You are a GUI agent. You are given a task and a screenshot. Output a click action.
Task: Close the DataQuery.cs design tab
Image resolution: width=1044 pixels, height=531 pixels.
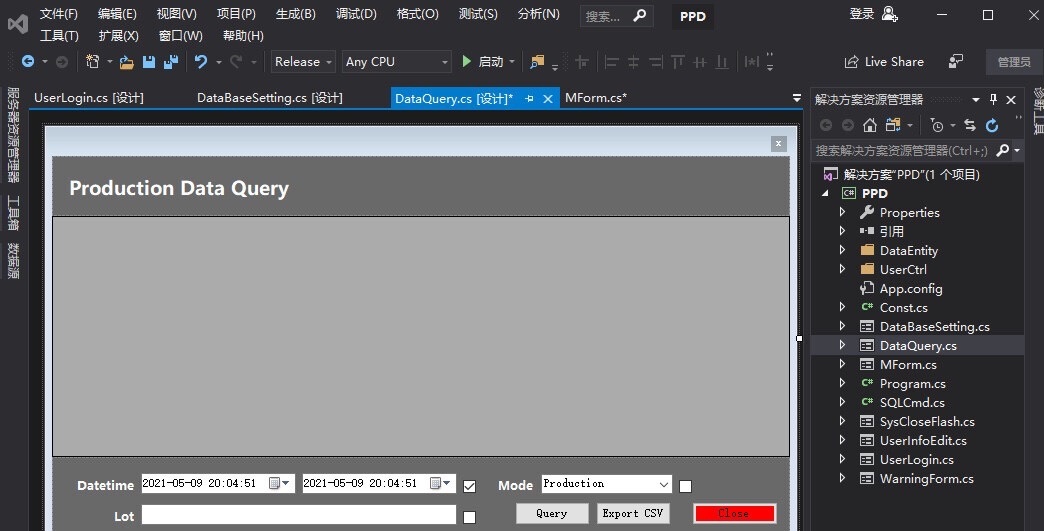point(548,98)
